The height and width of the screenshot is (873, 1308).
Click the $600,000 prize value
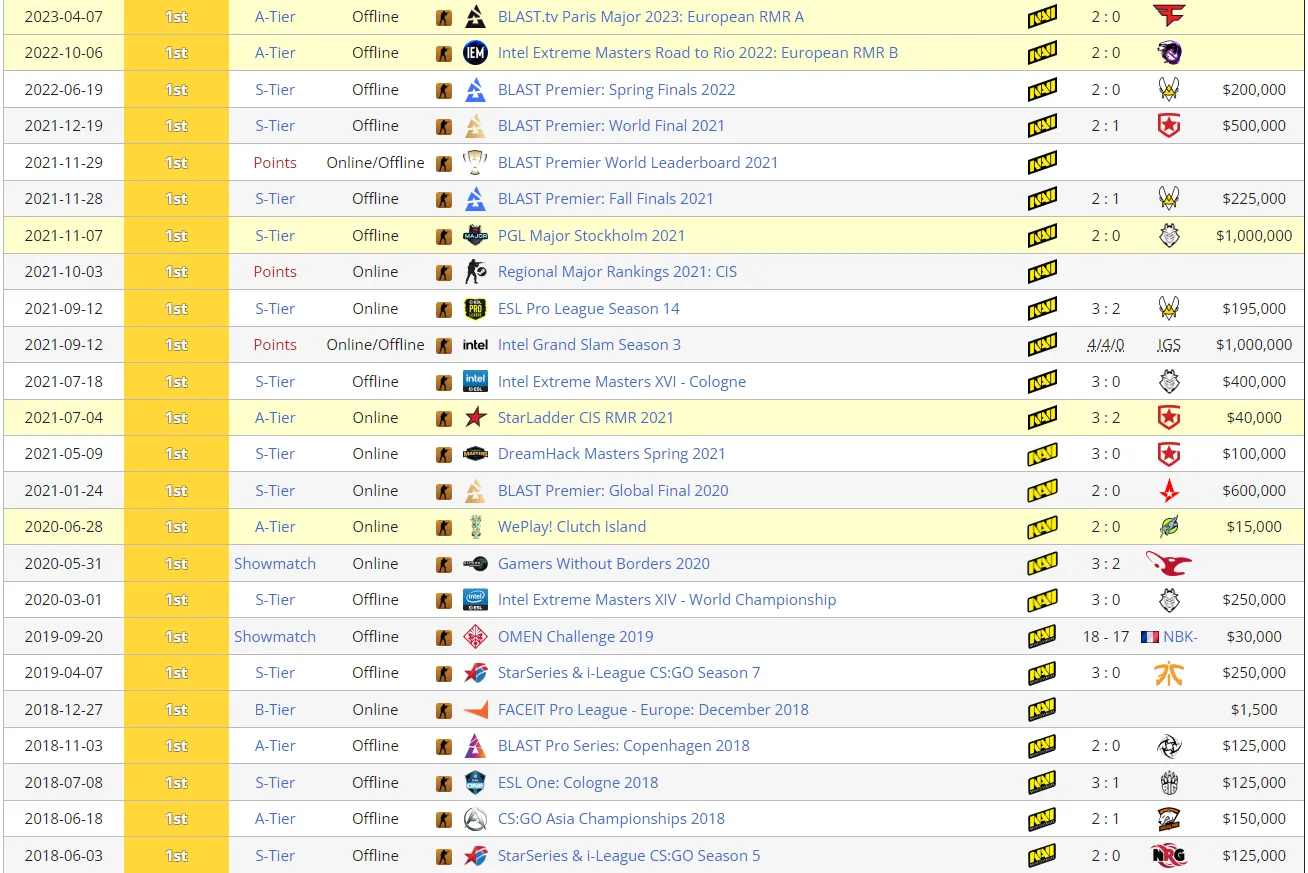click(x=1254, y=490)
